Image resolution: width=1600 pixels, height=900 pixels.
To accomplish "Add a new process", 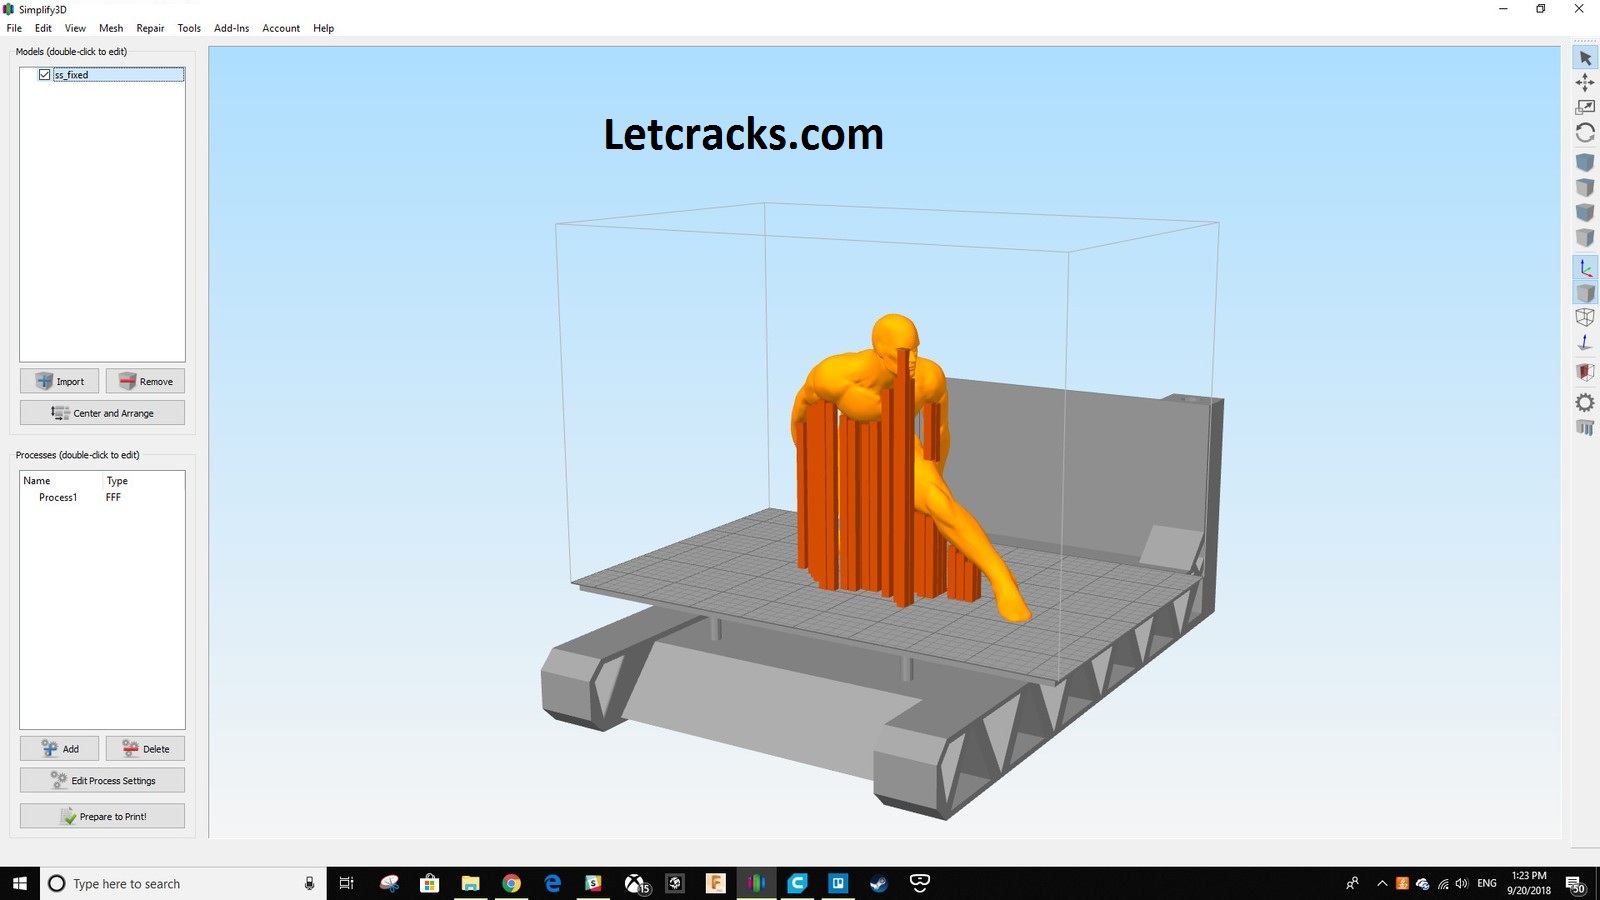I will 59,748.
